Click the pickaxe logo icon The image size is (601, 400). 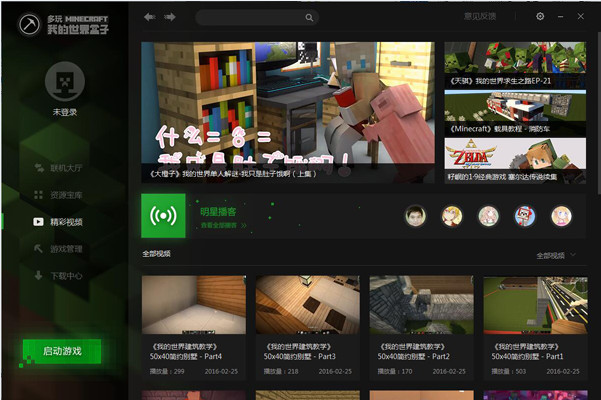(29, 24)
